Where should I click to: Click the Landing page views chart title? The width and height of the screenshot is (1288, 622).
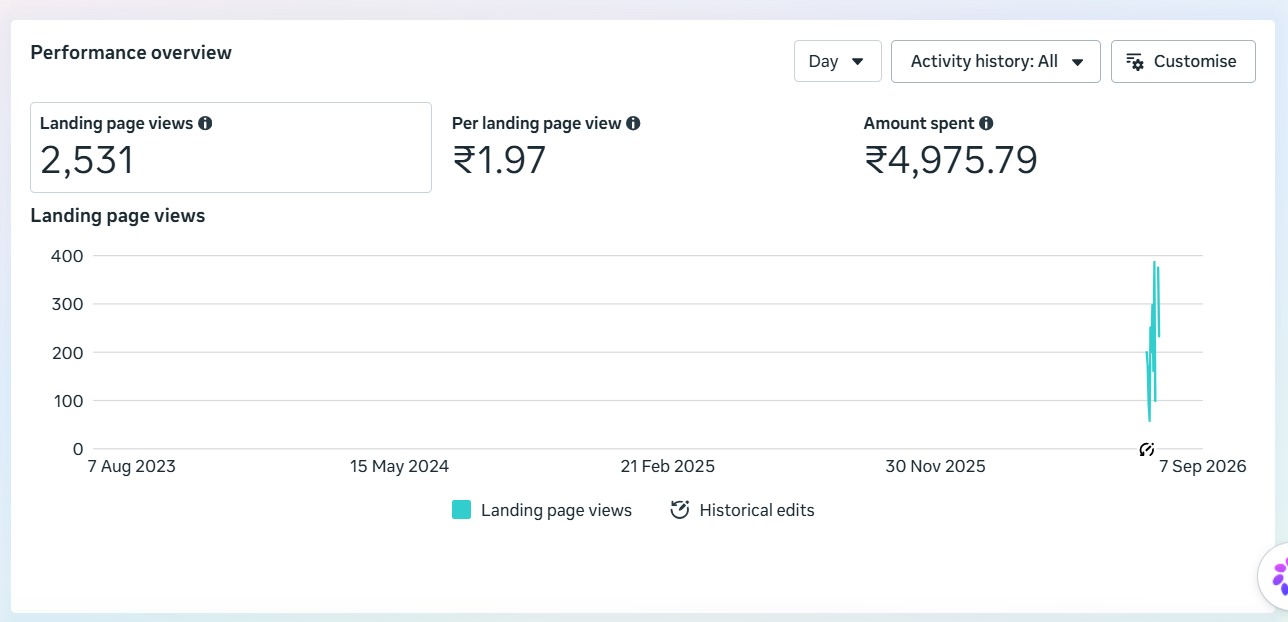coord(118,216)
